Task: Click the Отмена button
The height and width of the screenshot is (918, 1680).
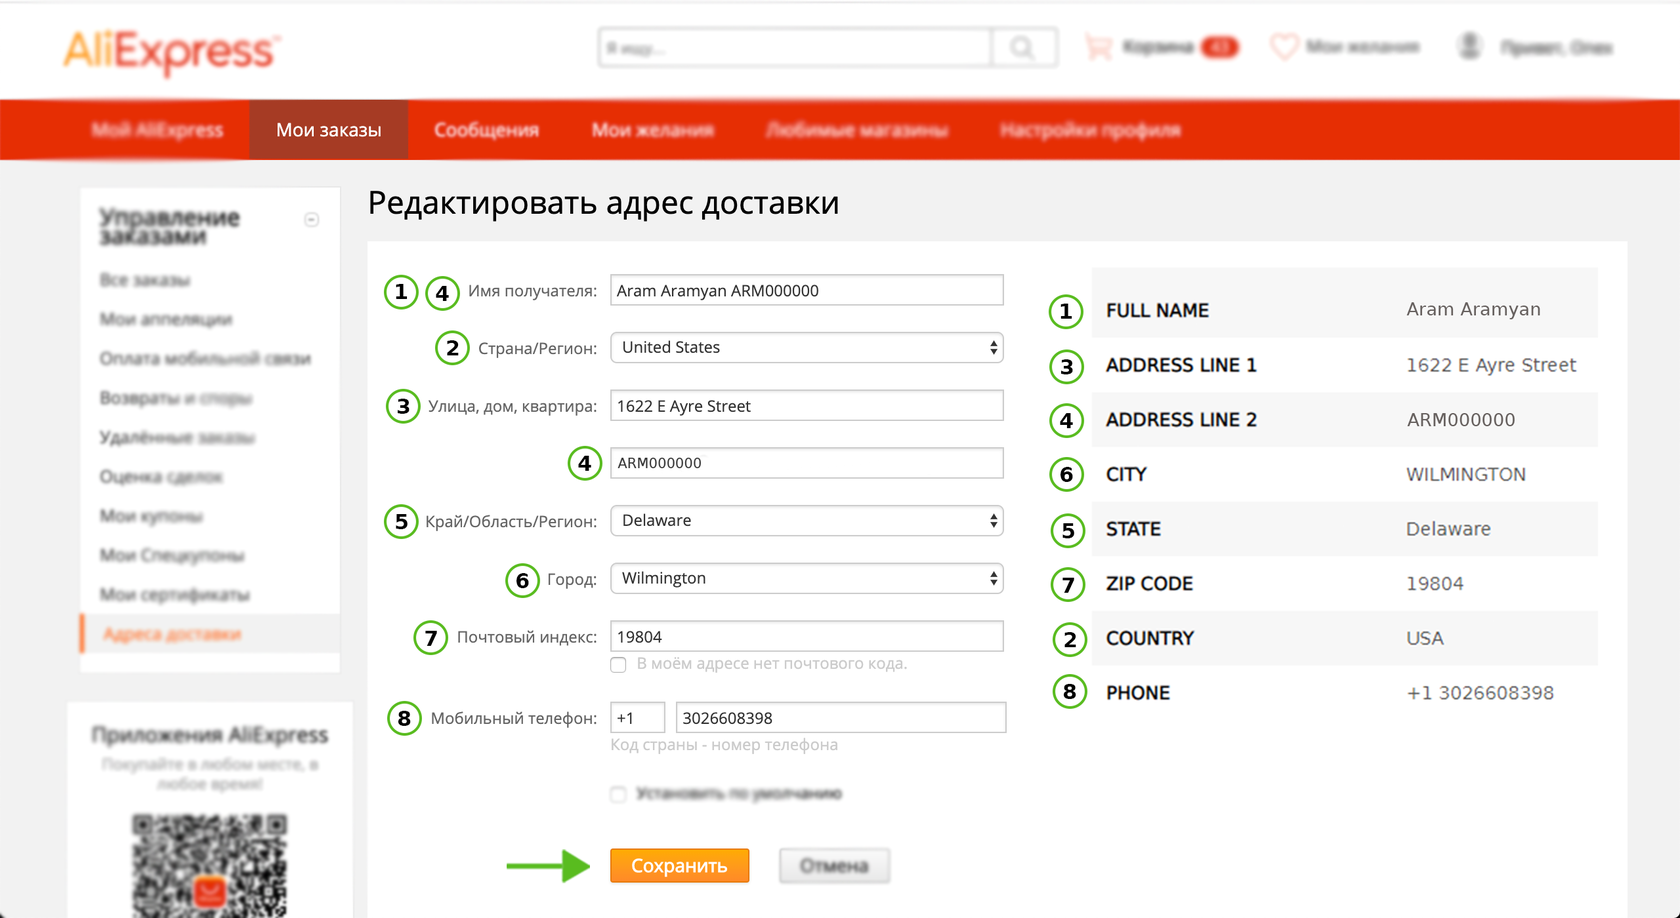Action: tap(834, 866)
